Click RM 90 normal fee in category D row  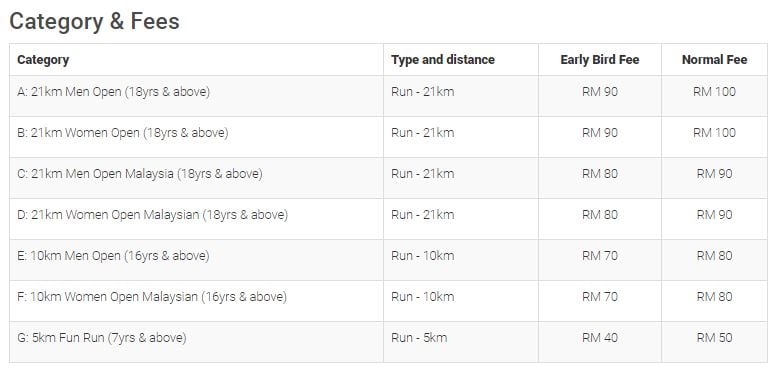[x=714, y=215]
